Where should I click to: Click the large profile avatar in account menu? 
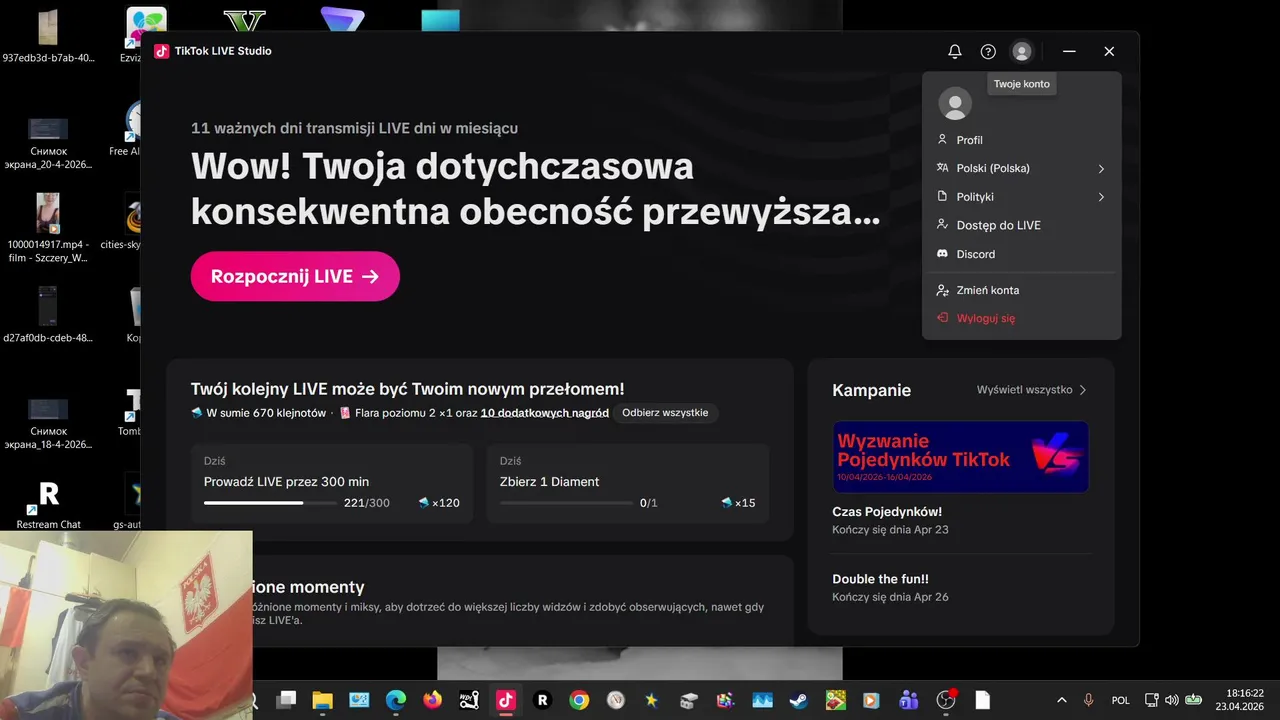point(955,103)
